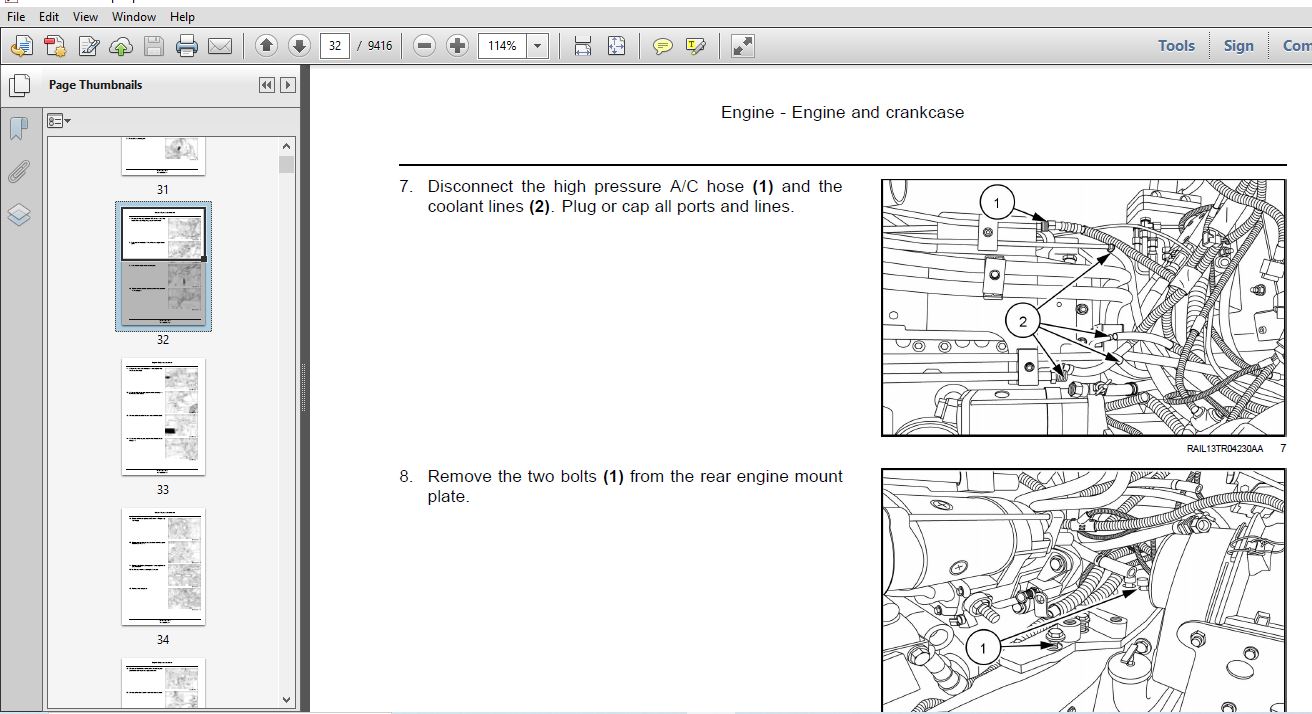This screenshot has width=1312, height=714.
Task: Open the Edit menu
Action: [x=49, y=16]
